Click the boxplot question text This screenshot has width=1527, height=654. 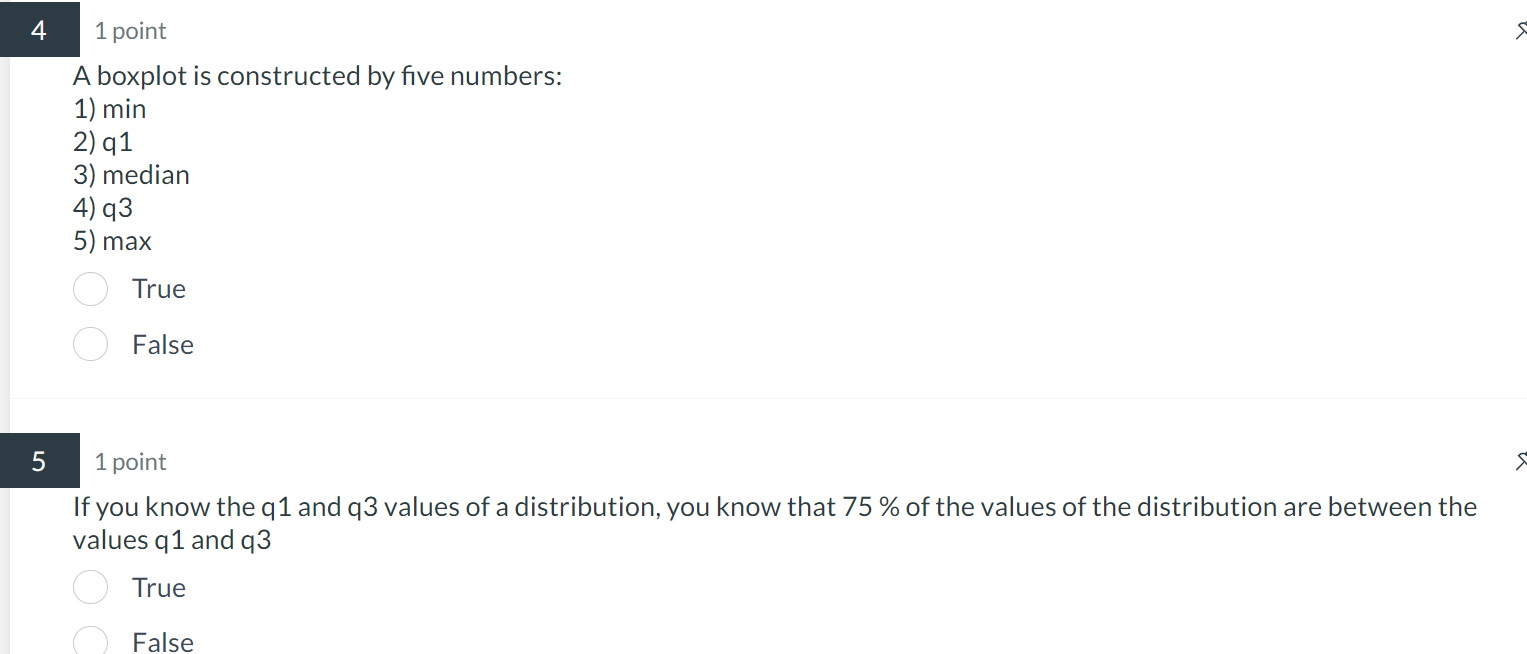[x=317, y=75]
